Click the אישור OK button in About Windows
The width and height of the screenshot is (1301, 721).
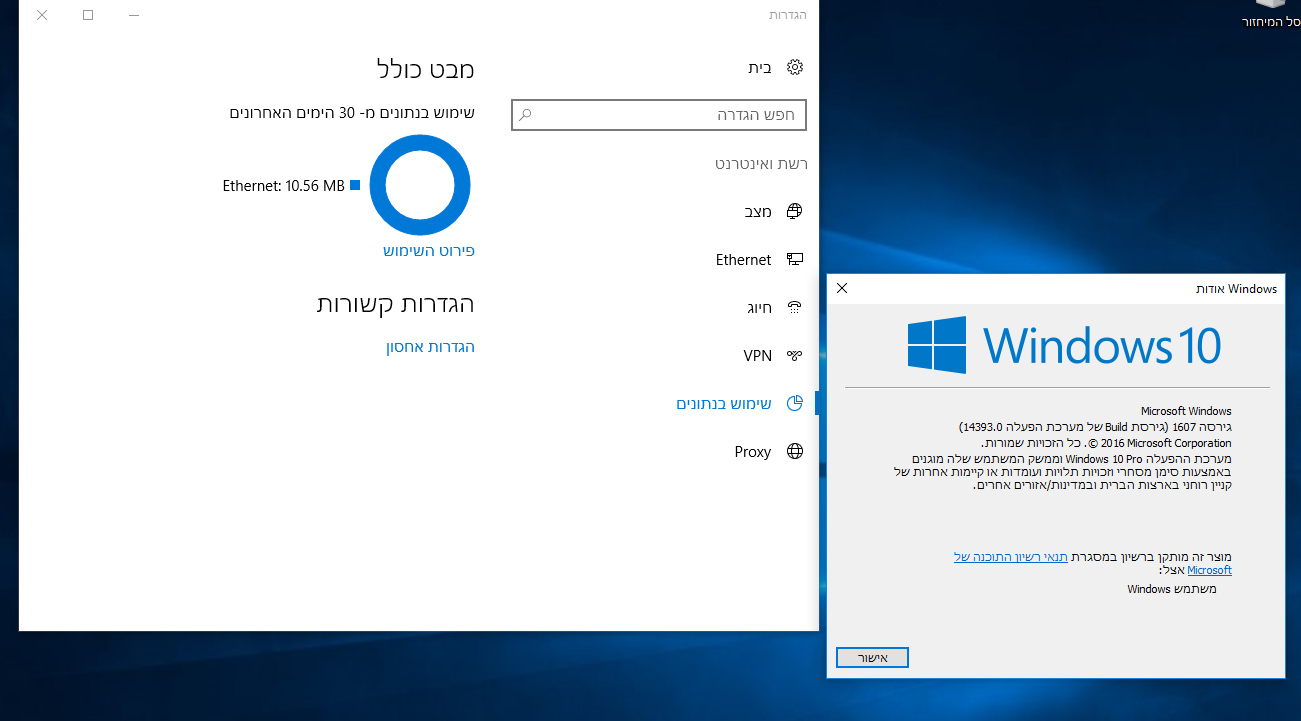pos(872,658)
